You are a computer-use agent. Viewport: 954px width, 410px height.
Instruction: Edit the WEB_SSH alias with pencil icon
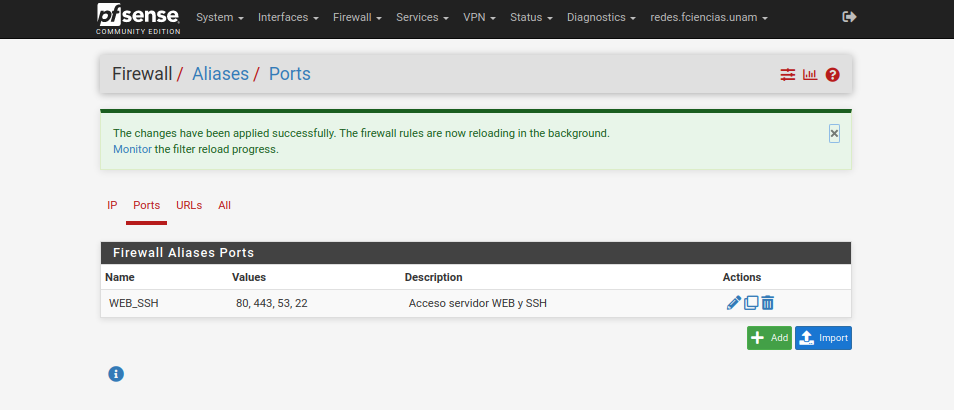coord(734,303)
